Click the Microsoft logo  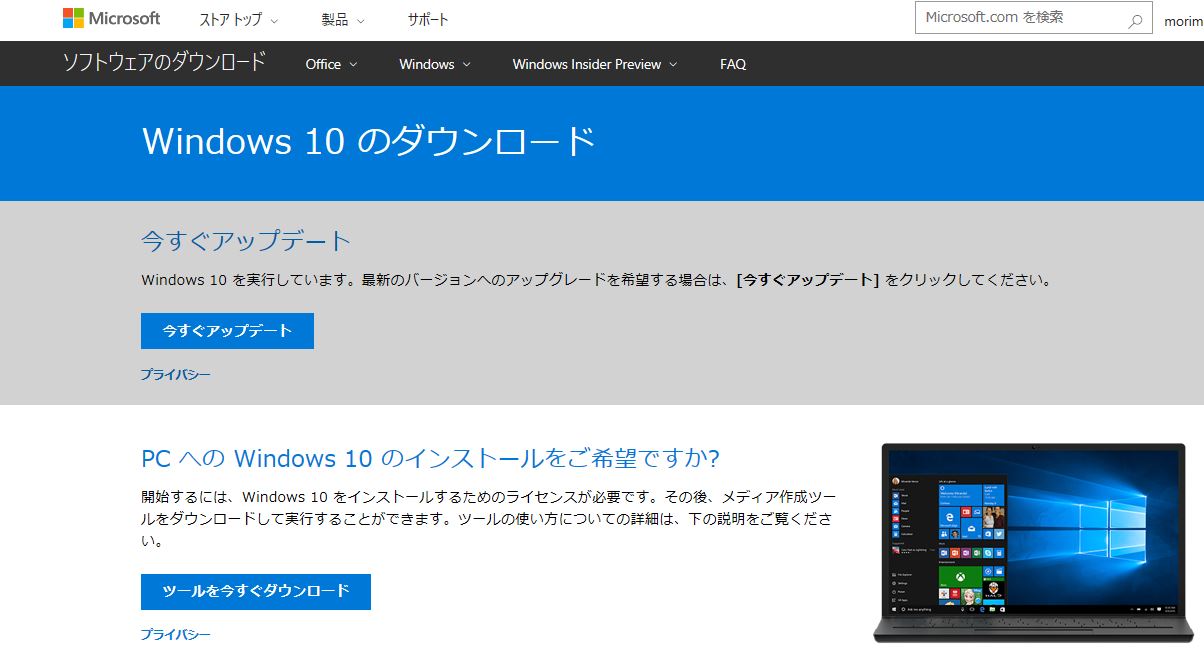point(111,18)
